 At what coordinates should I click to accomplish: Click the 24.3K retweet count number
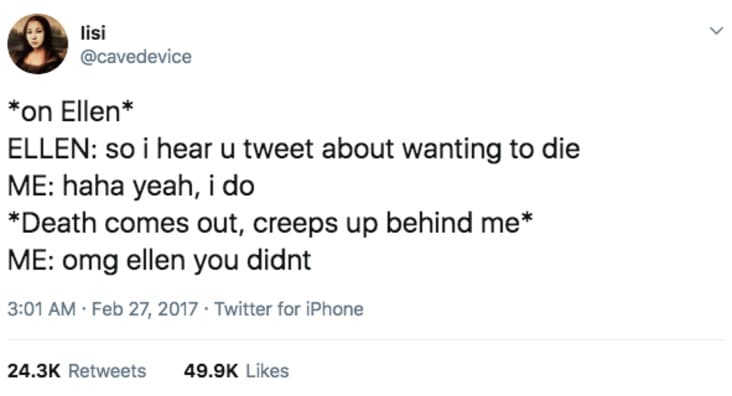(x=34, y=371)
